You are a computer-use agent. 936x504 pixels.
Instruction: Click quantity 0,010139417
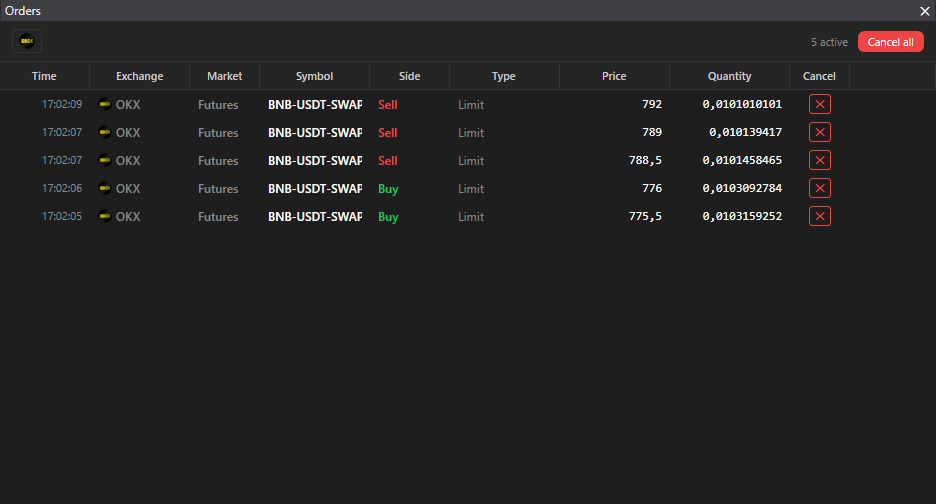click(746, 132)
